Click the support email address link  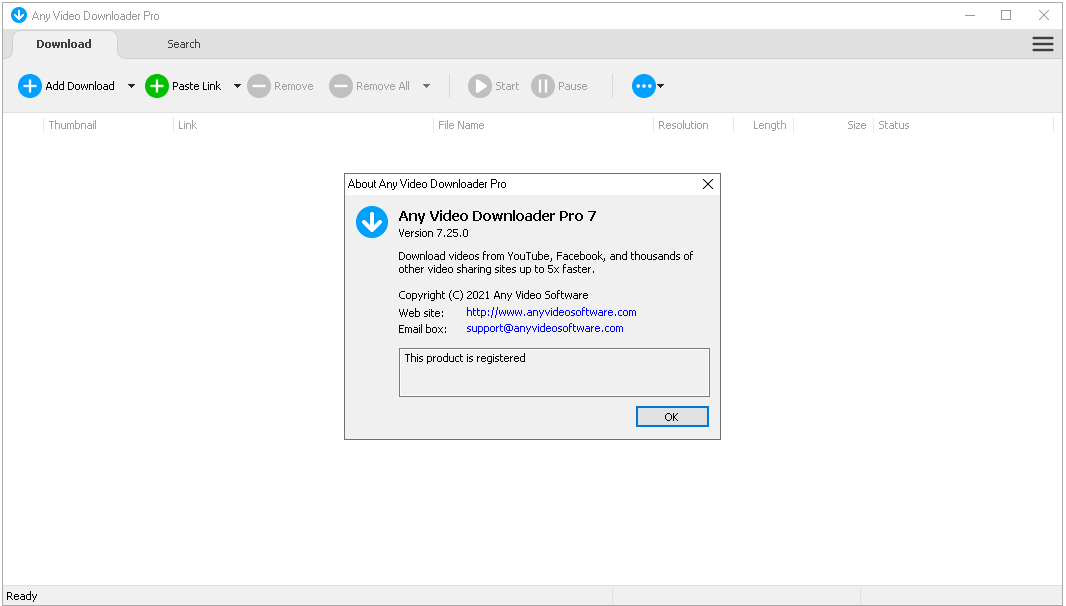tap(545, 329)
